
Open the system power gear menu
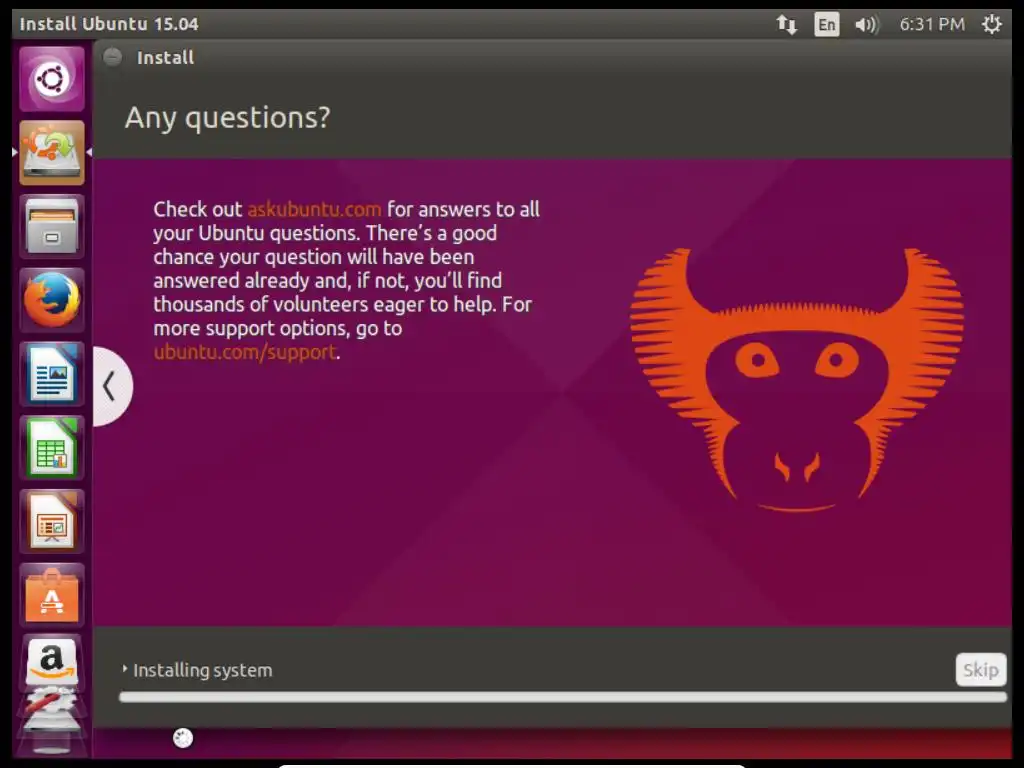[991, 25]
